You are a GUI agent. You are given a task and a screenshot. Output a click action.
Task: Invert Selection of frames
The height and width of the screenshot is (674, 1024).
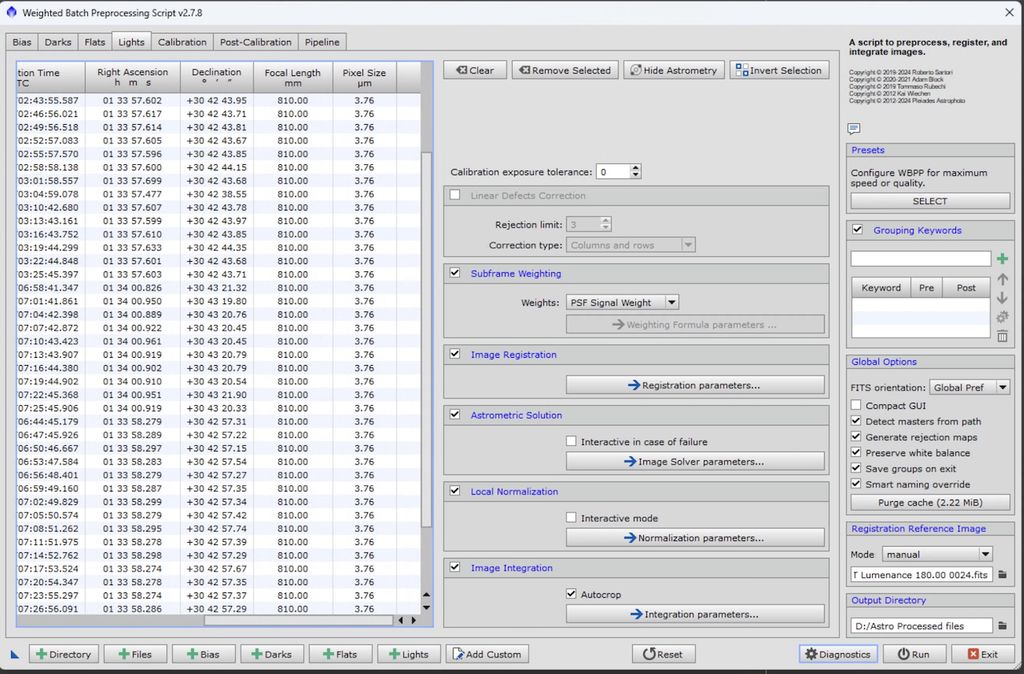point(779,70)
